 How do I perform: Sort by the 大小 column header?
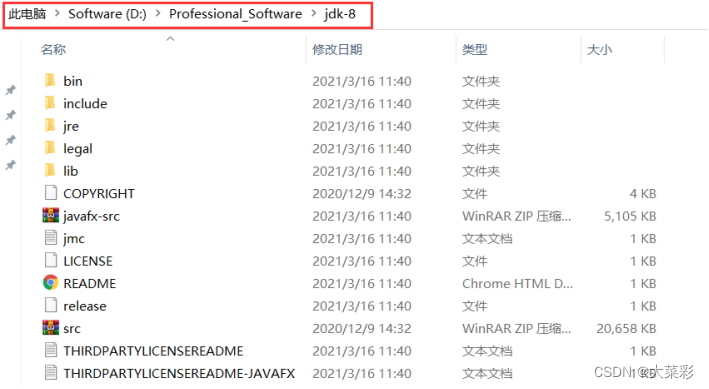(x=600, y=49)
